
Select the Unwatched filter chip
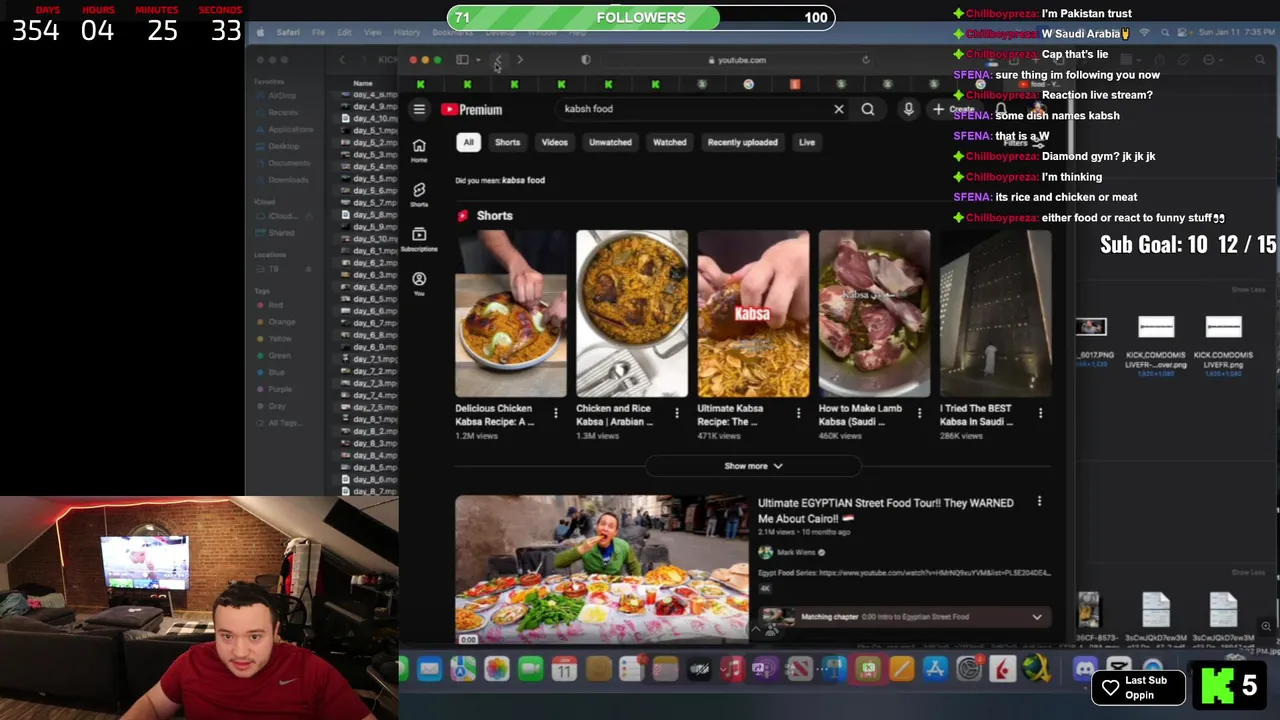pyautogui.click(x=610, y=142)
